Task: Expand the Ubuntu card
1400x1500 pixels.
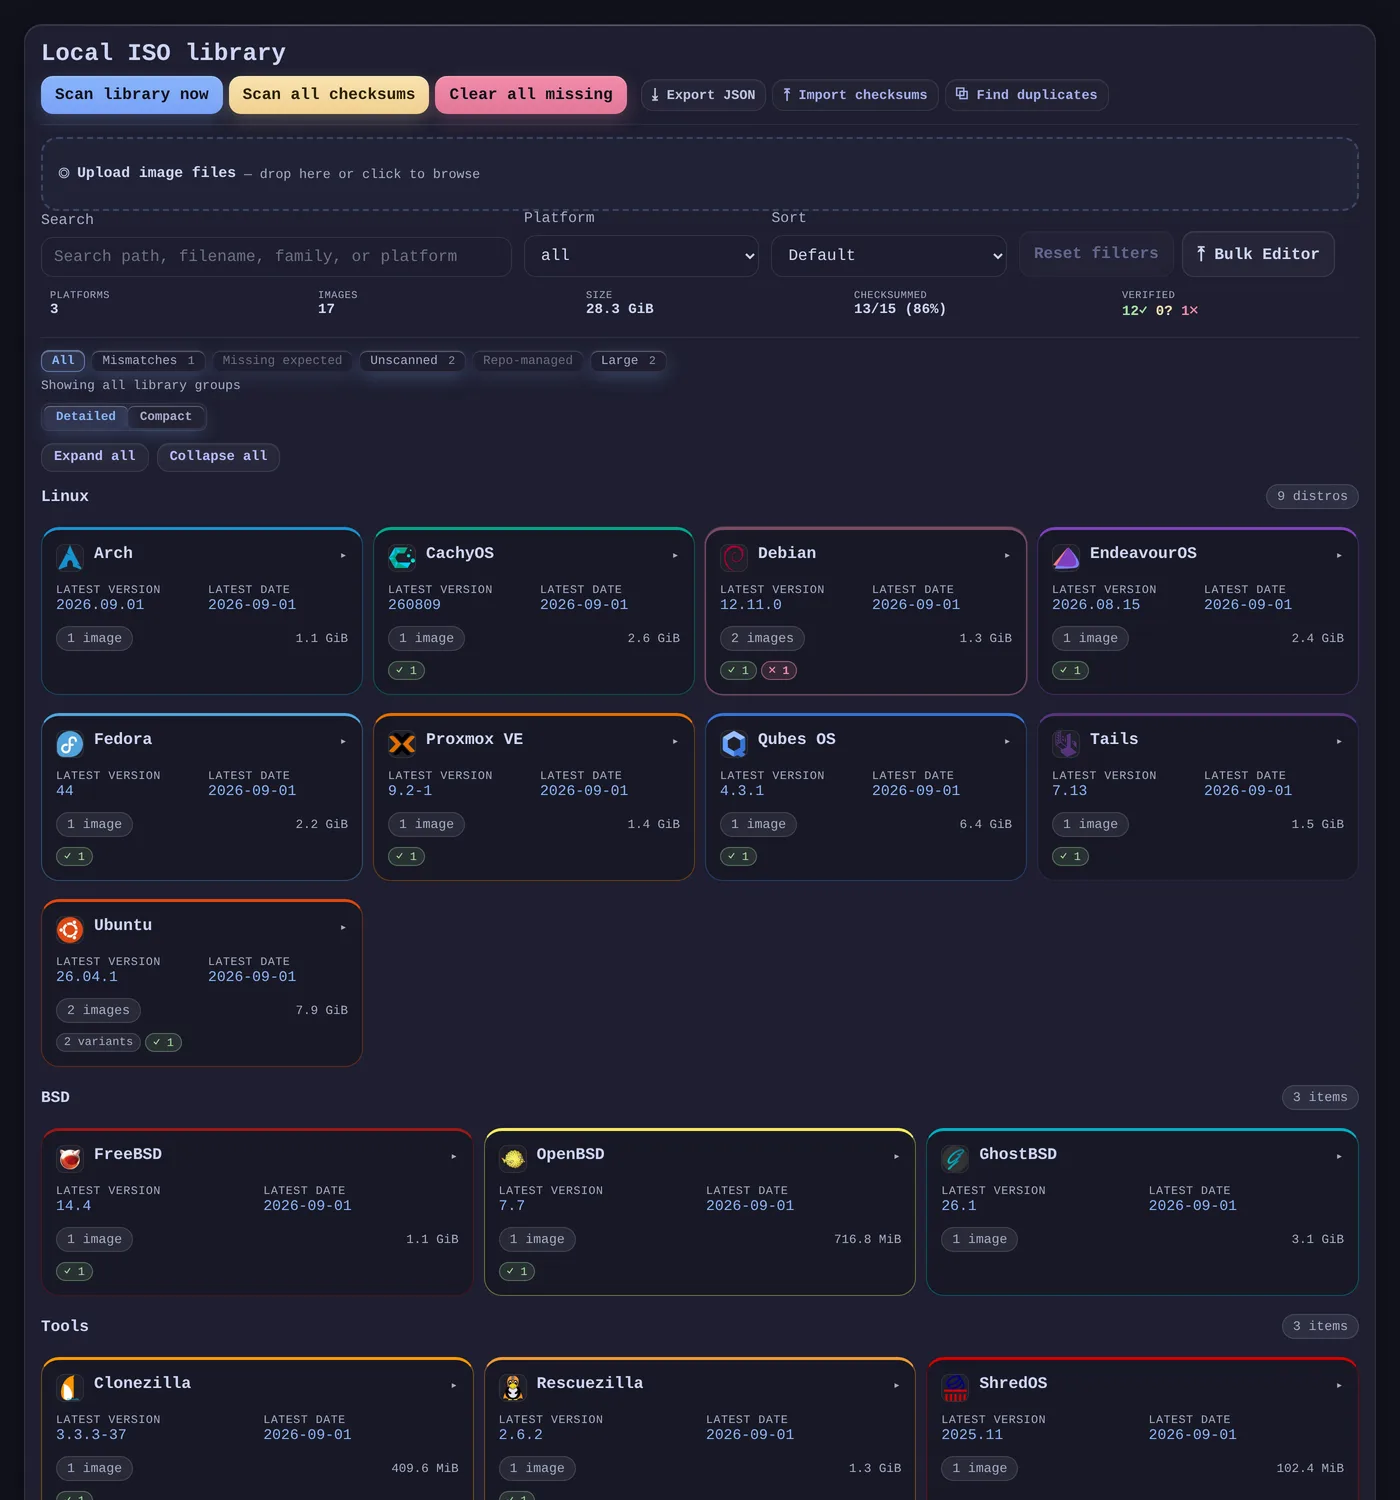Action: [343, 927]
